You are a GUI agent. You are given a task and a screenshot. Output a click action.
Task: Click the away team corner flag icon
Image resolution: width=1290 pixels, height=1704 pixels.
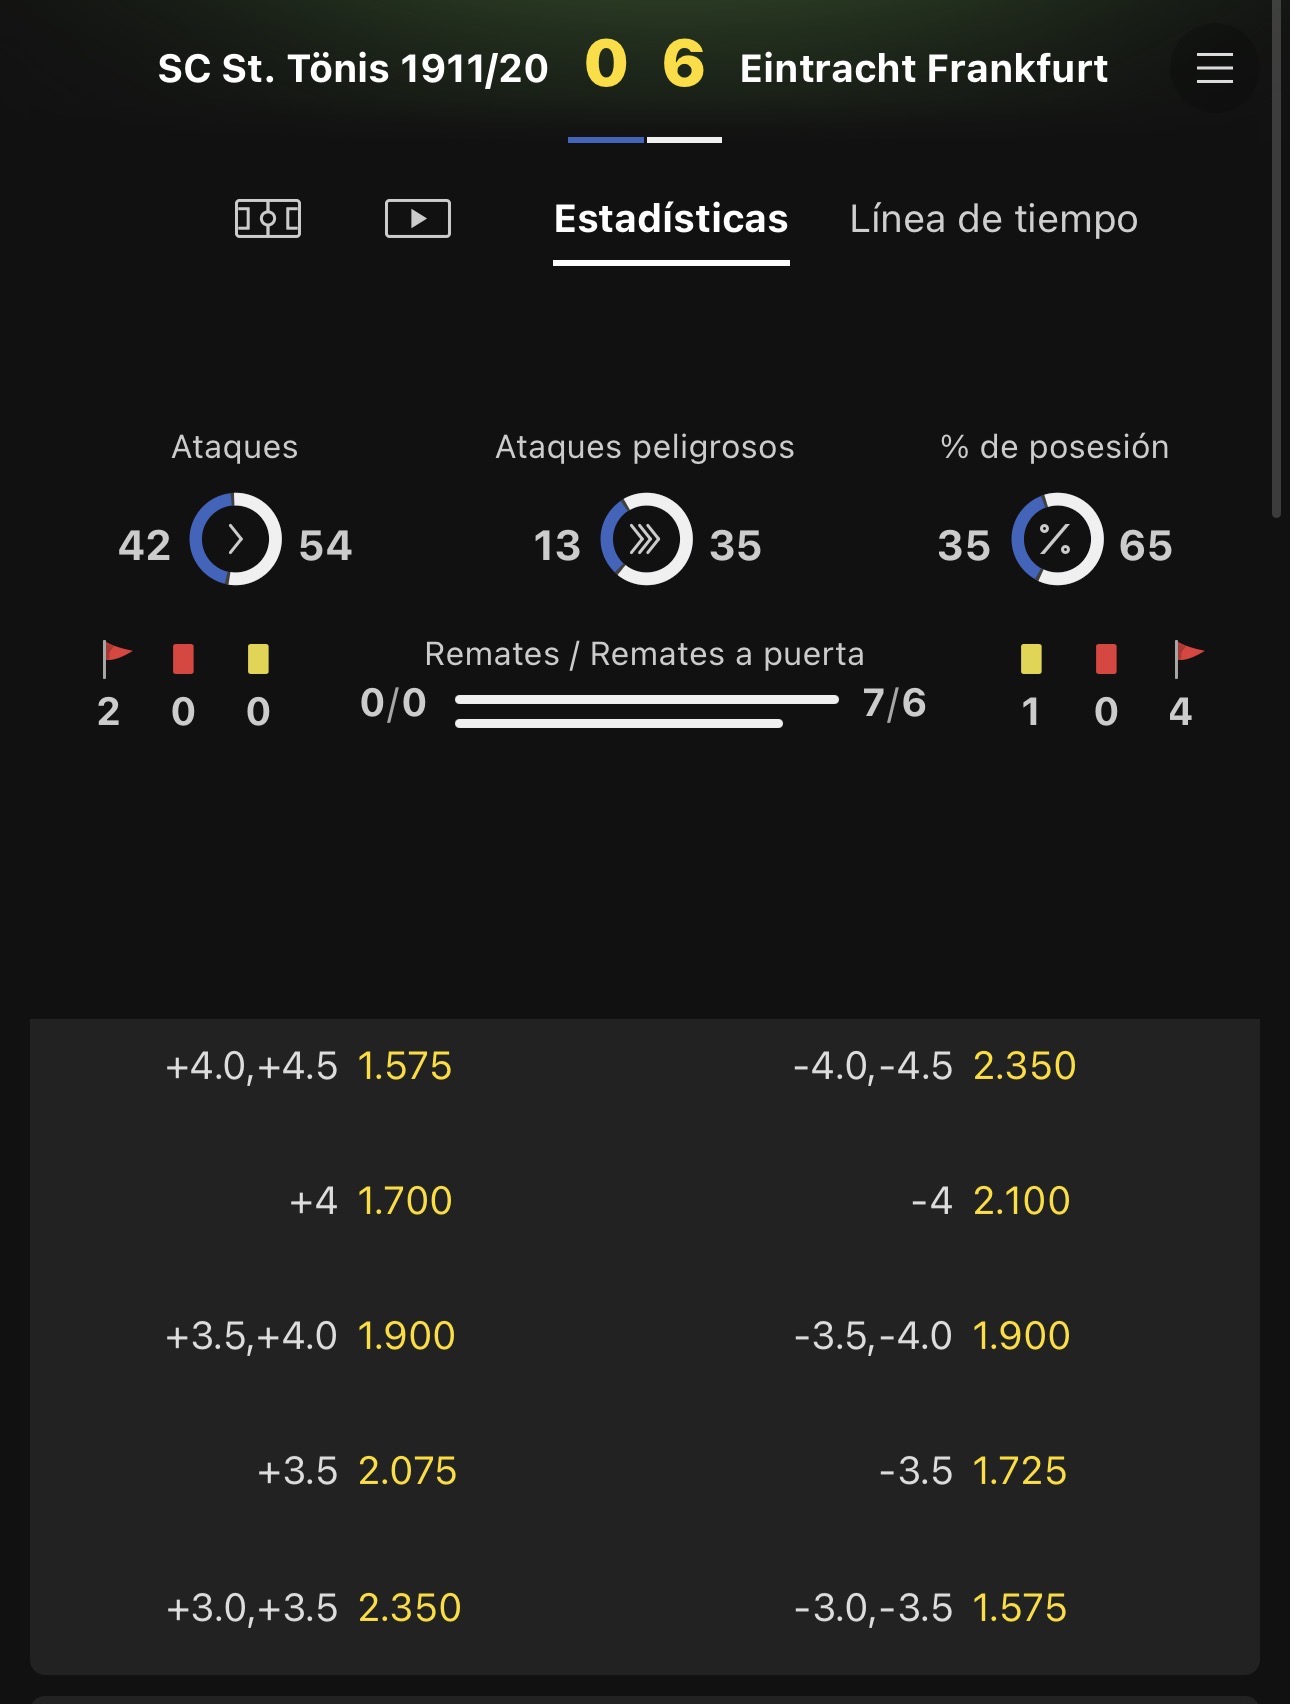pyautogui.click(x=1188, y=659)
